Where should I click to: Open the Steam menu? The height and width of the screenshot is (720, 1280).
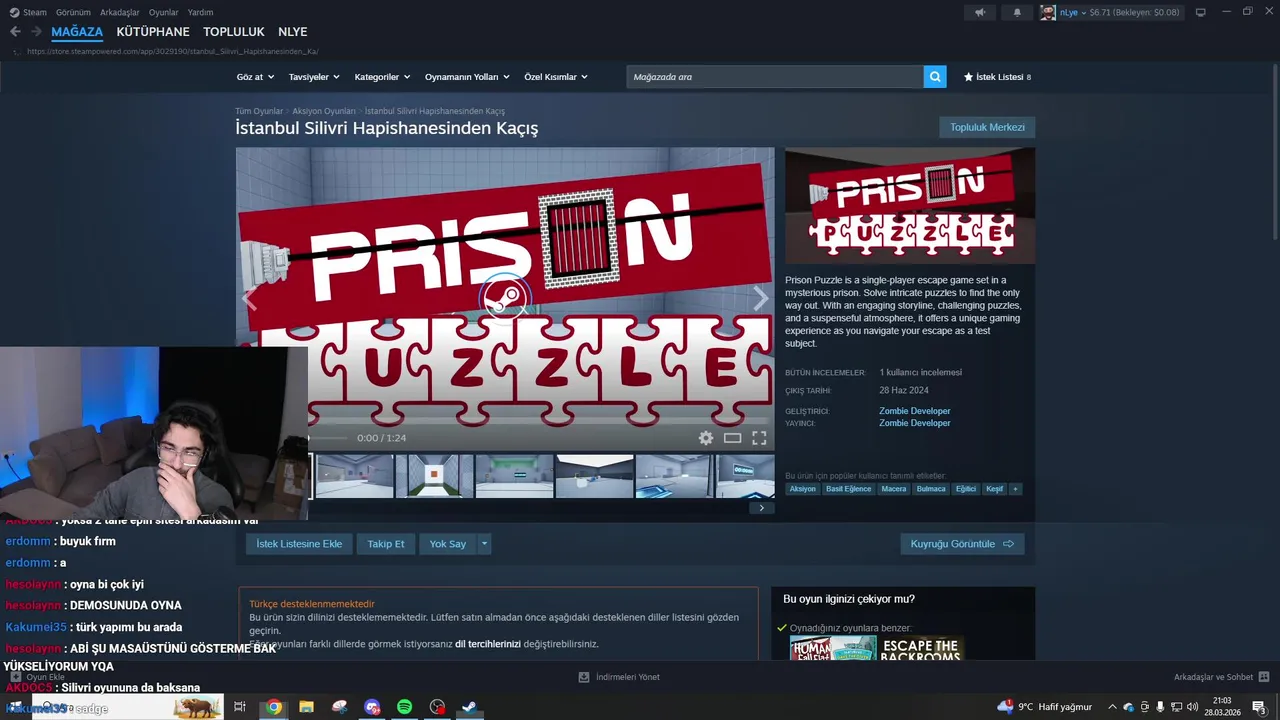click(28, 12)
